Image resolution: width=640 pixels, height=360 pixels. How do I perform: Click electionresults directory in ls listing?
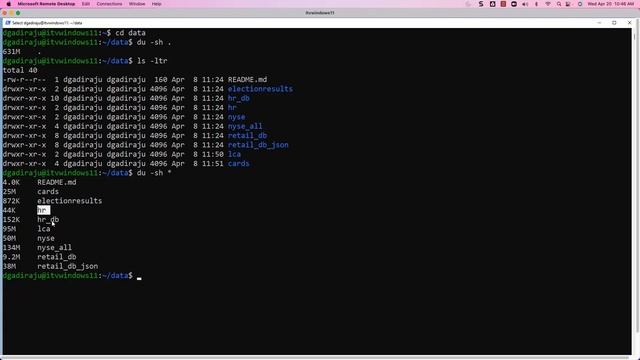pos(260,89)
